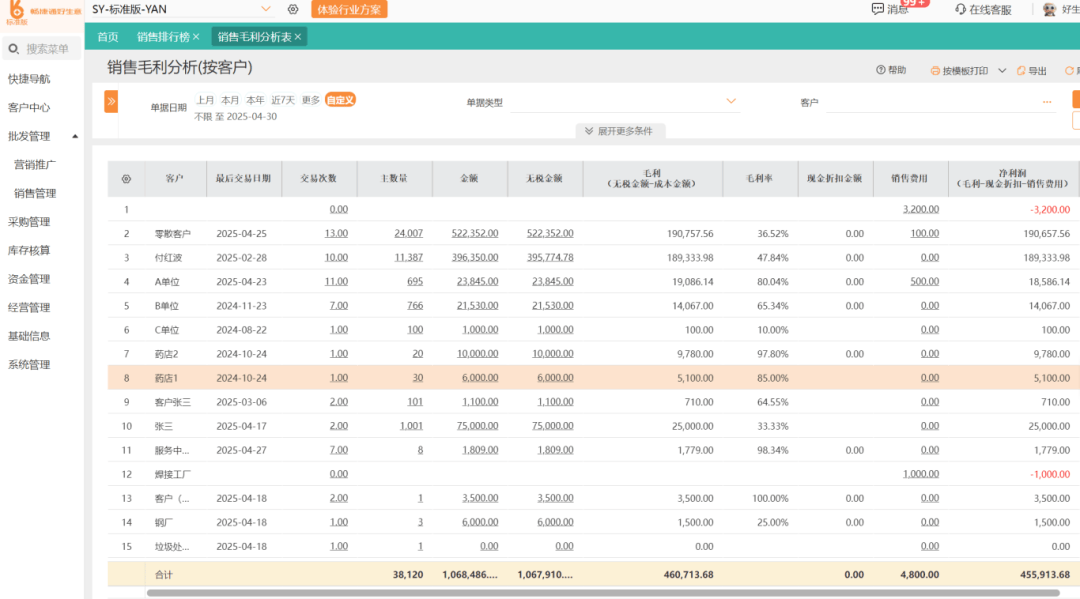Select the 自定义 date range option
Image resolution: width=1080 pixels, height=599 pixels.
point(340,100)
